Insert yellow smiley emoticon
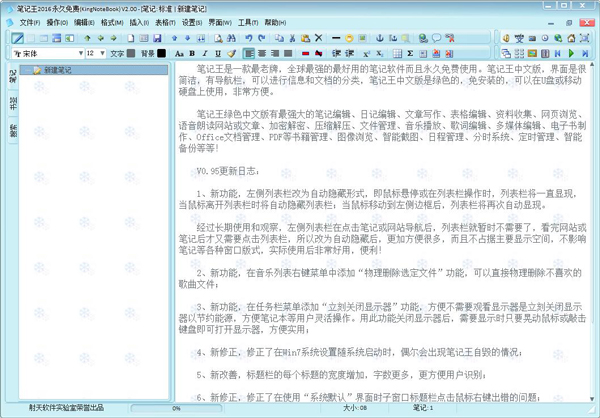Viewport: 600px width, 418px height. [349, 38]
